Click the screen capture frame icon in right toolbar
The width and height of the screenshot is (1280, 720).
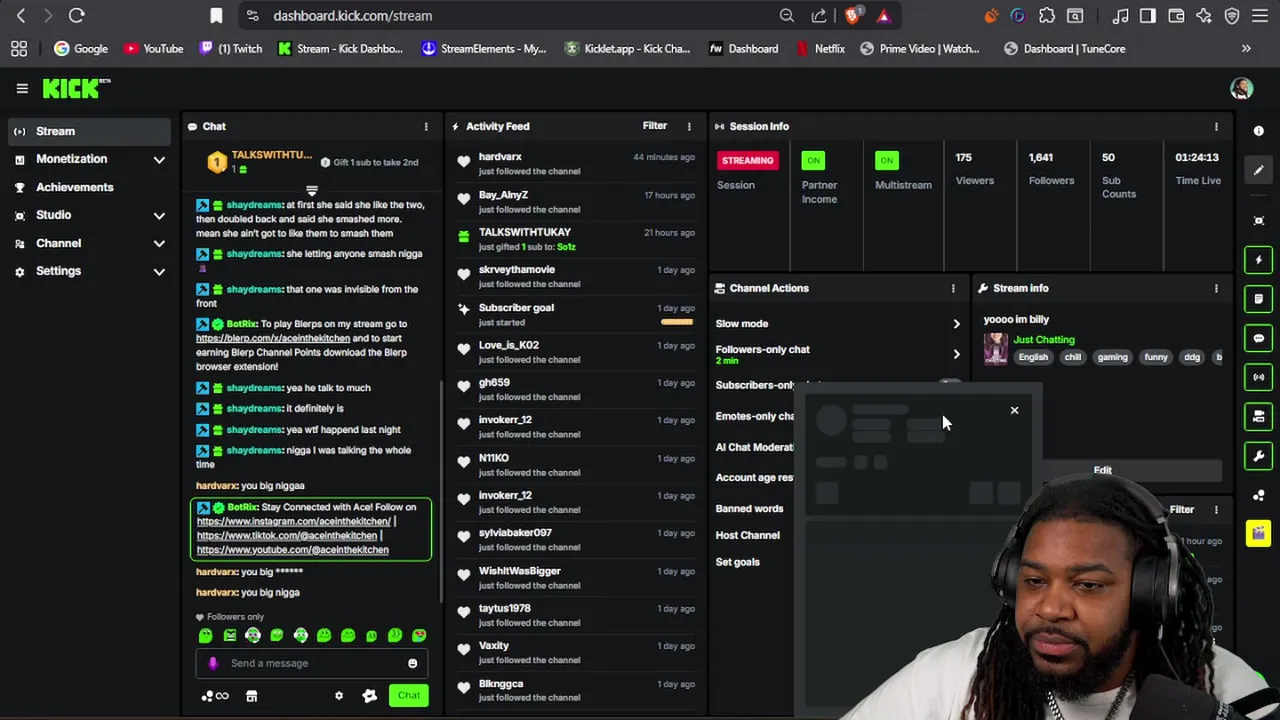[1259, 220]
